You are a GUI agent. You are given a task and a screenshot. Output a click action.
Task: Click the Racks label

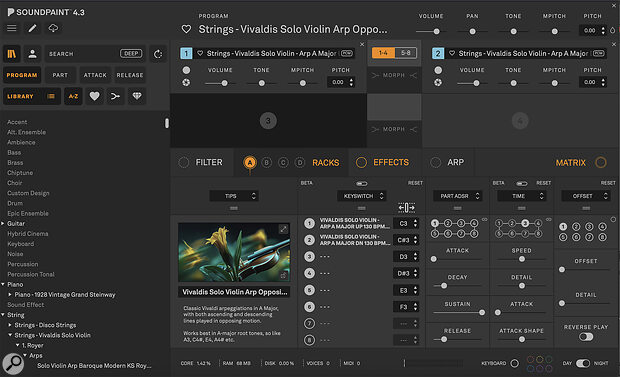[325, 163]
